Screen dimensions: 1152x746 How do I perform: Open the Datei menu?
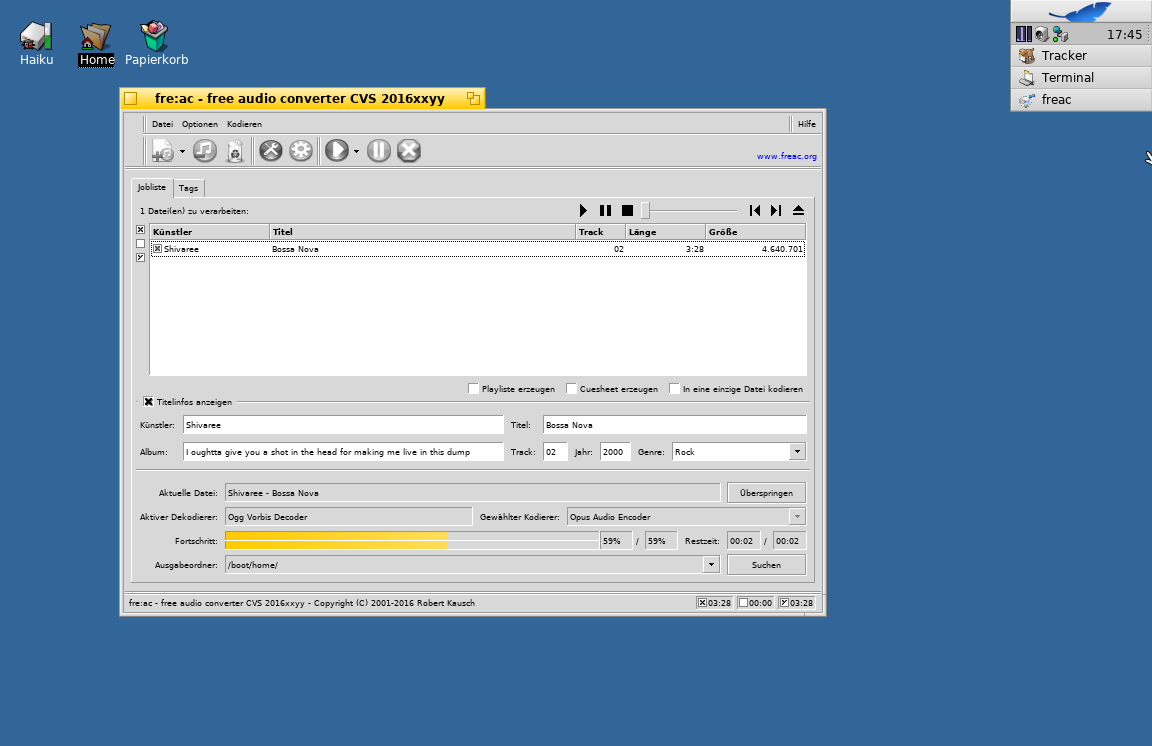tap(162, 124)
